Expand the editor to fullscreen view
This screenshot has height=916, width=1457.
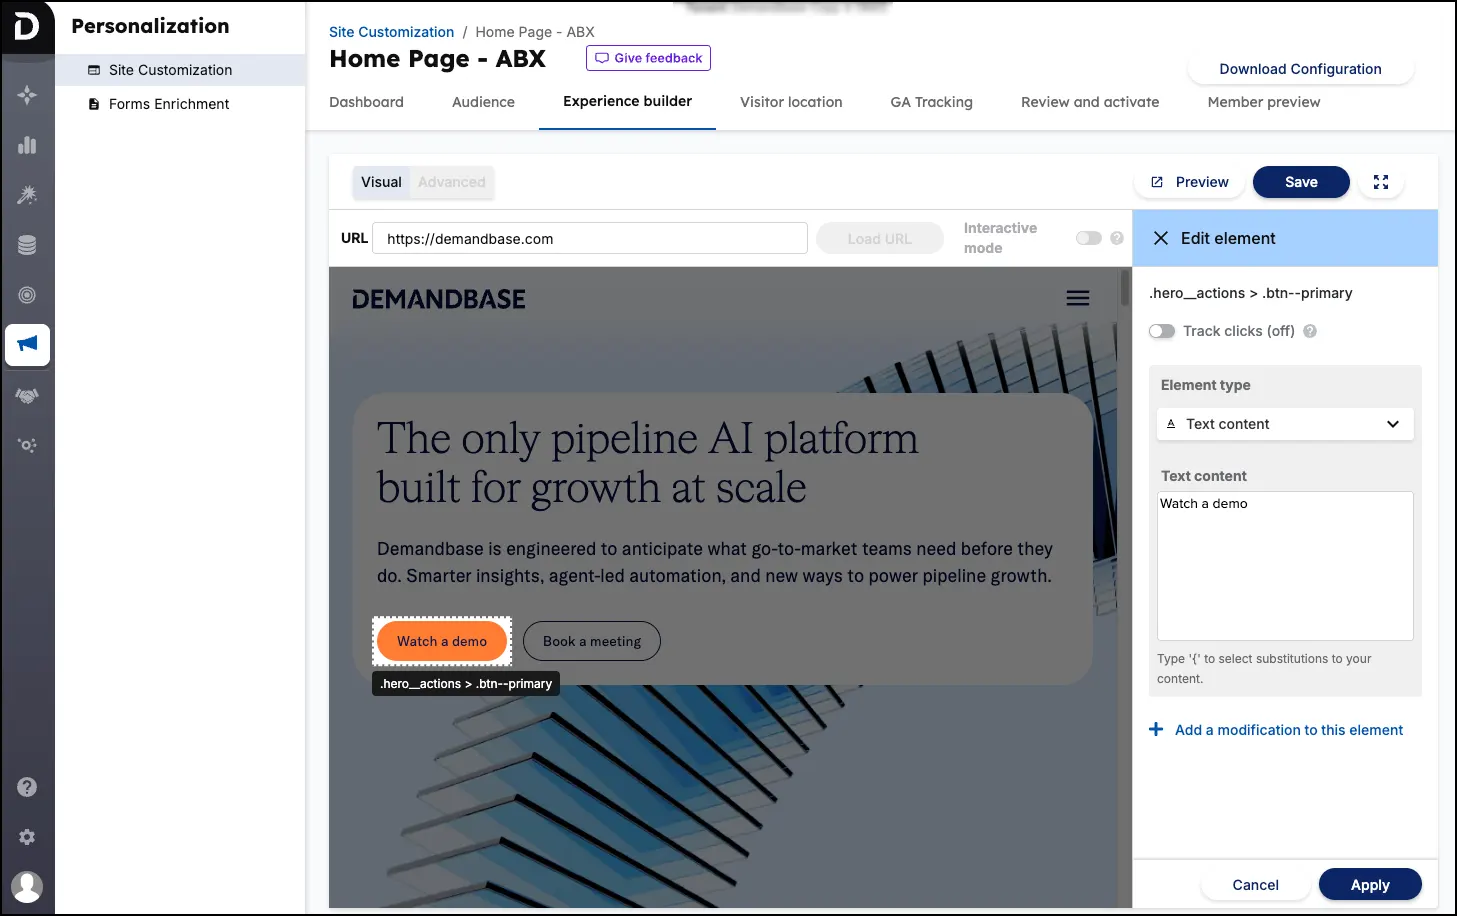(1381, 182)
